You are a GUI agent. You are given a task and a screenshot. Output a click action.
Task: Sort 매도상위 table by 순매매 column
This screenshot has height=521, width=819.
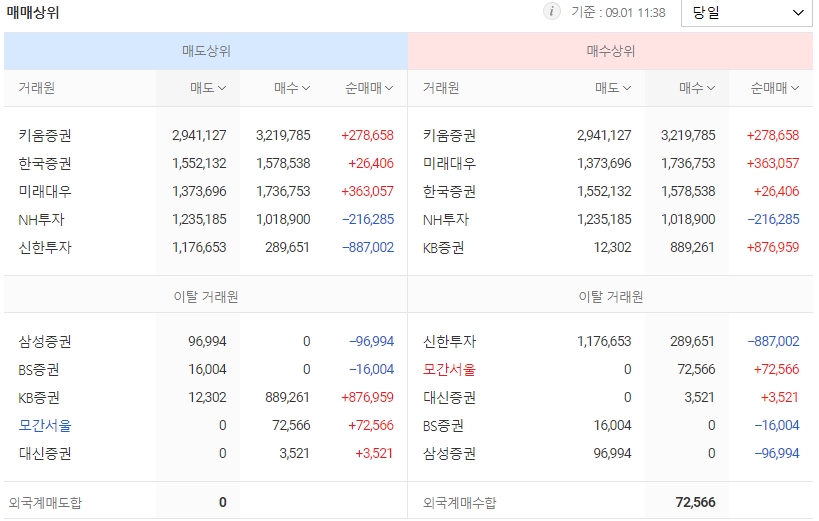[x=369, y=88]
